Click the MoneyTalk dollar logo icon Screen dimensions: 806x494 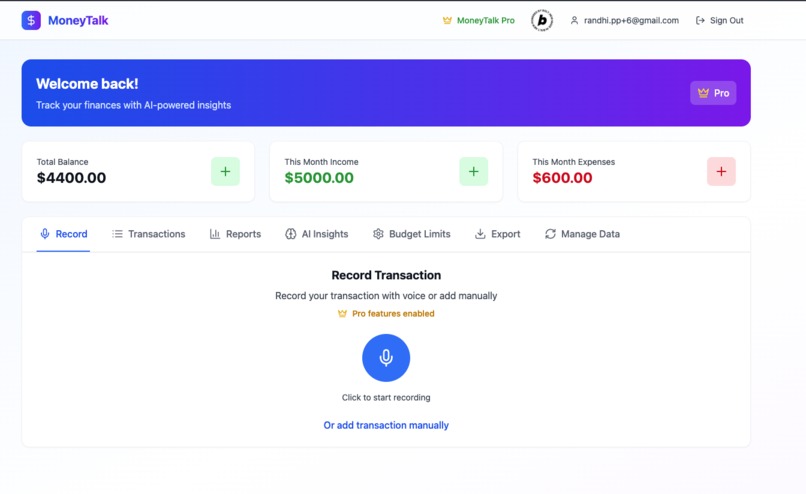(x=31, y=21)
